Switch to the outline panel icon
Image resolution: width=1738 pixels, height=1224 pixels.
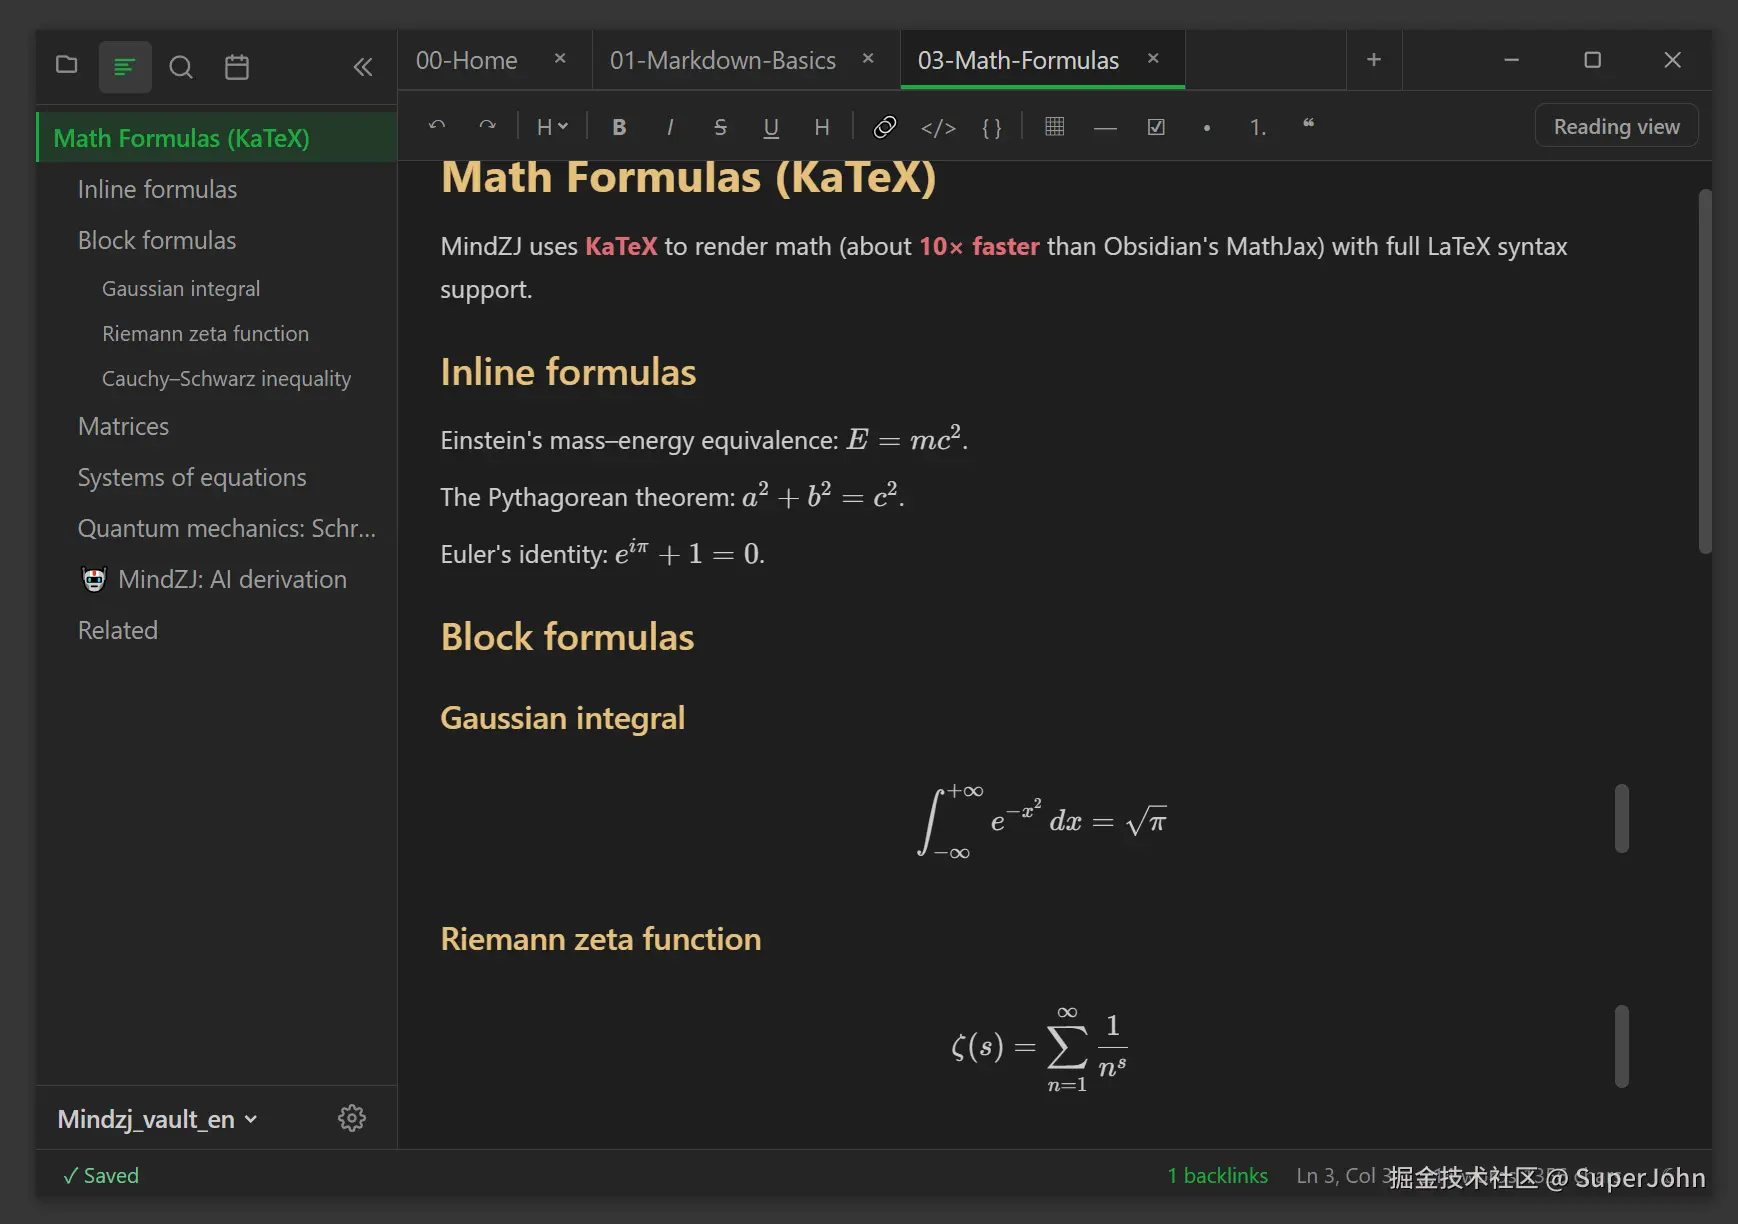(x=125, y=67)
